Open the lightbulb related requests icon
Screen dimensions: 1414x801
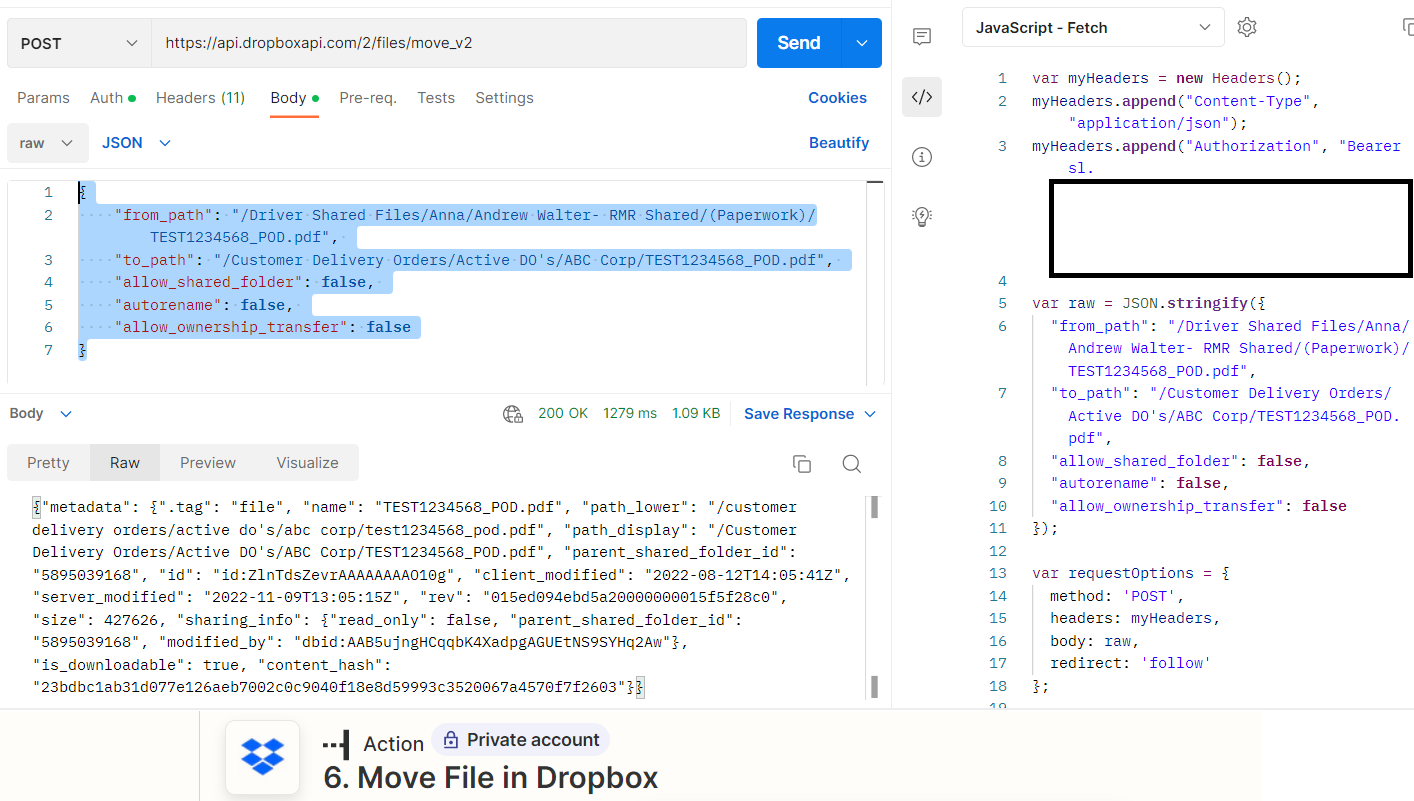point(922,216)
